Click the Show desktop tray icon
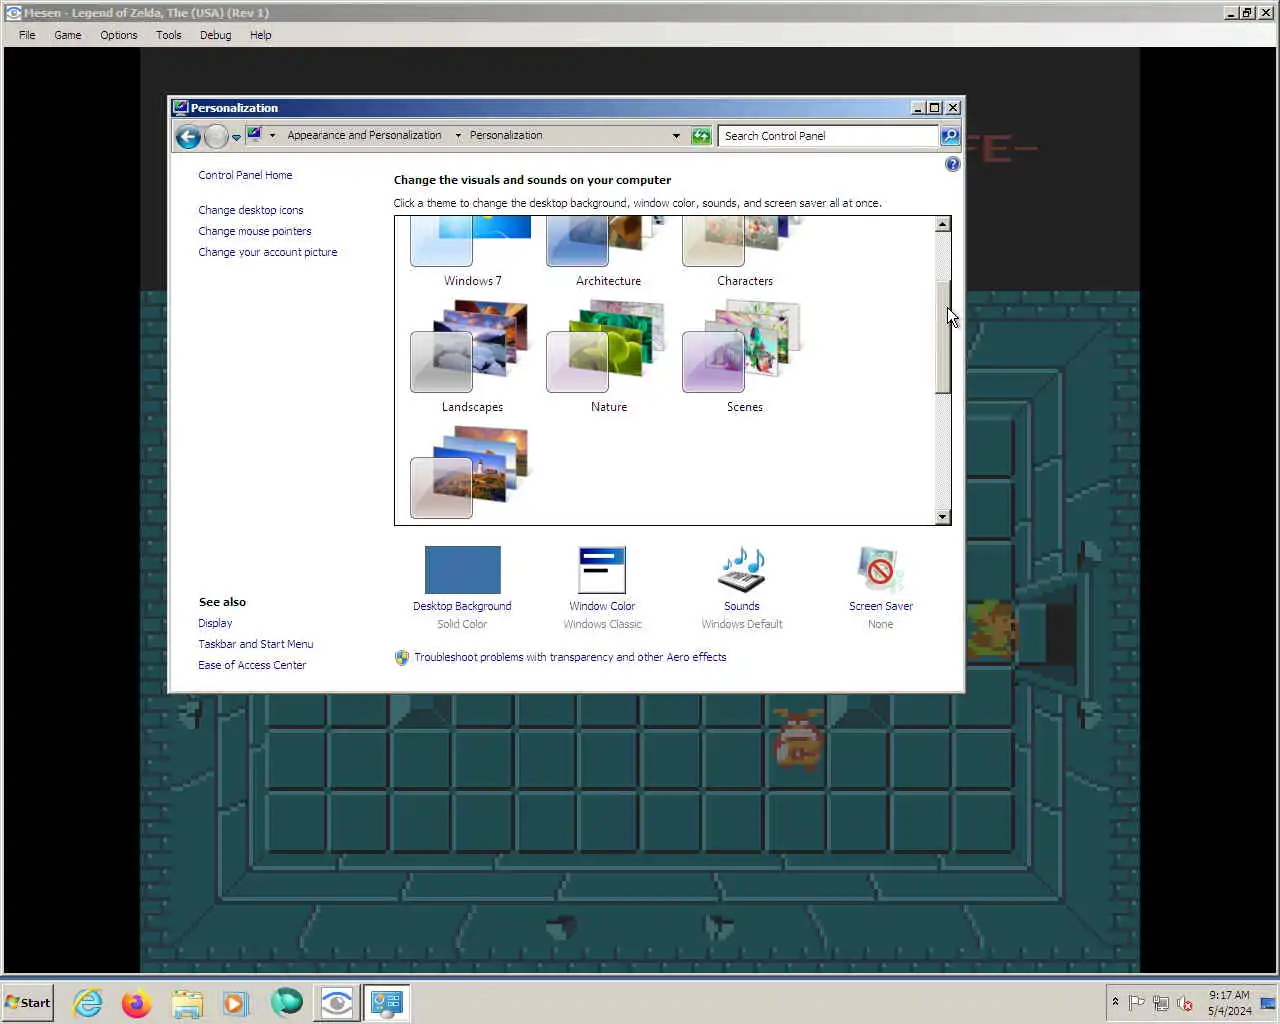 1268,1003
